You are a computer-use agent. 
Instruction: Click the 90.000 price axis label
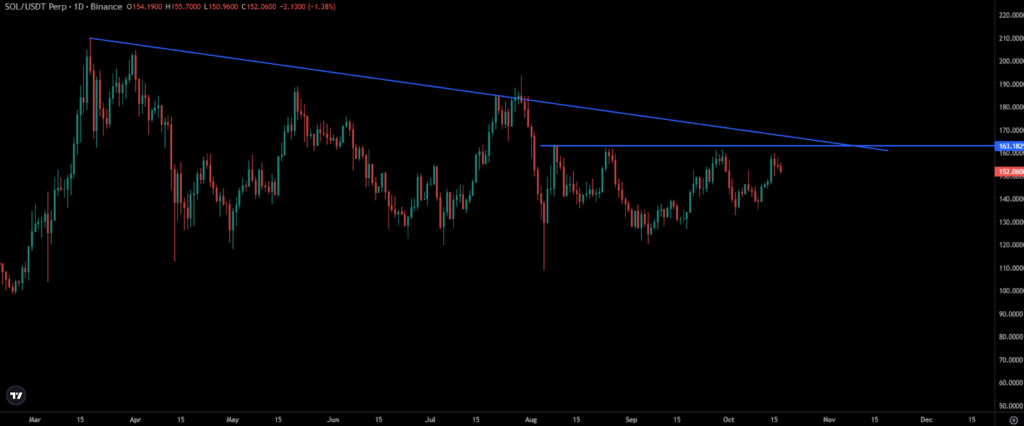pos(1011,314)
